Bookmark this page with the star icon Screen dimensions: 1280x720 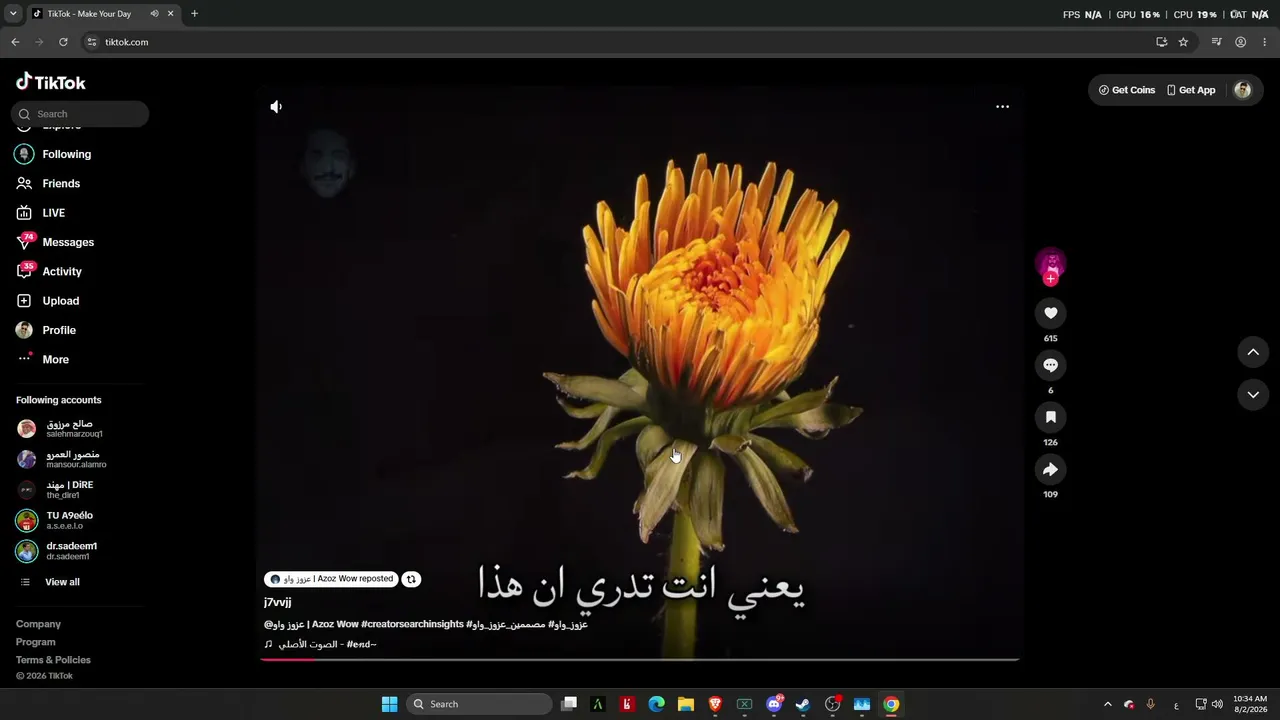(x=1183, y=42)
